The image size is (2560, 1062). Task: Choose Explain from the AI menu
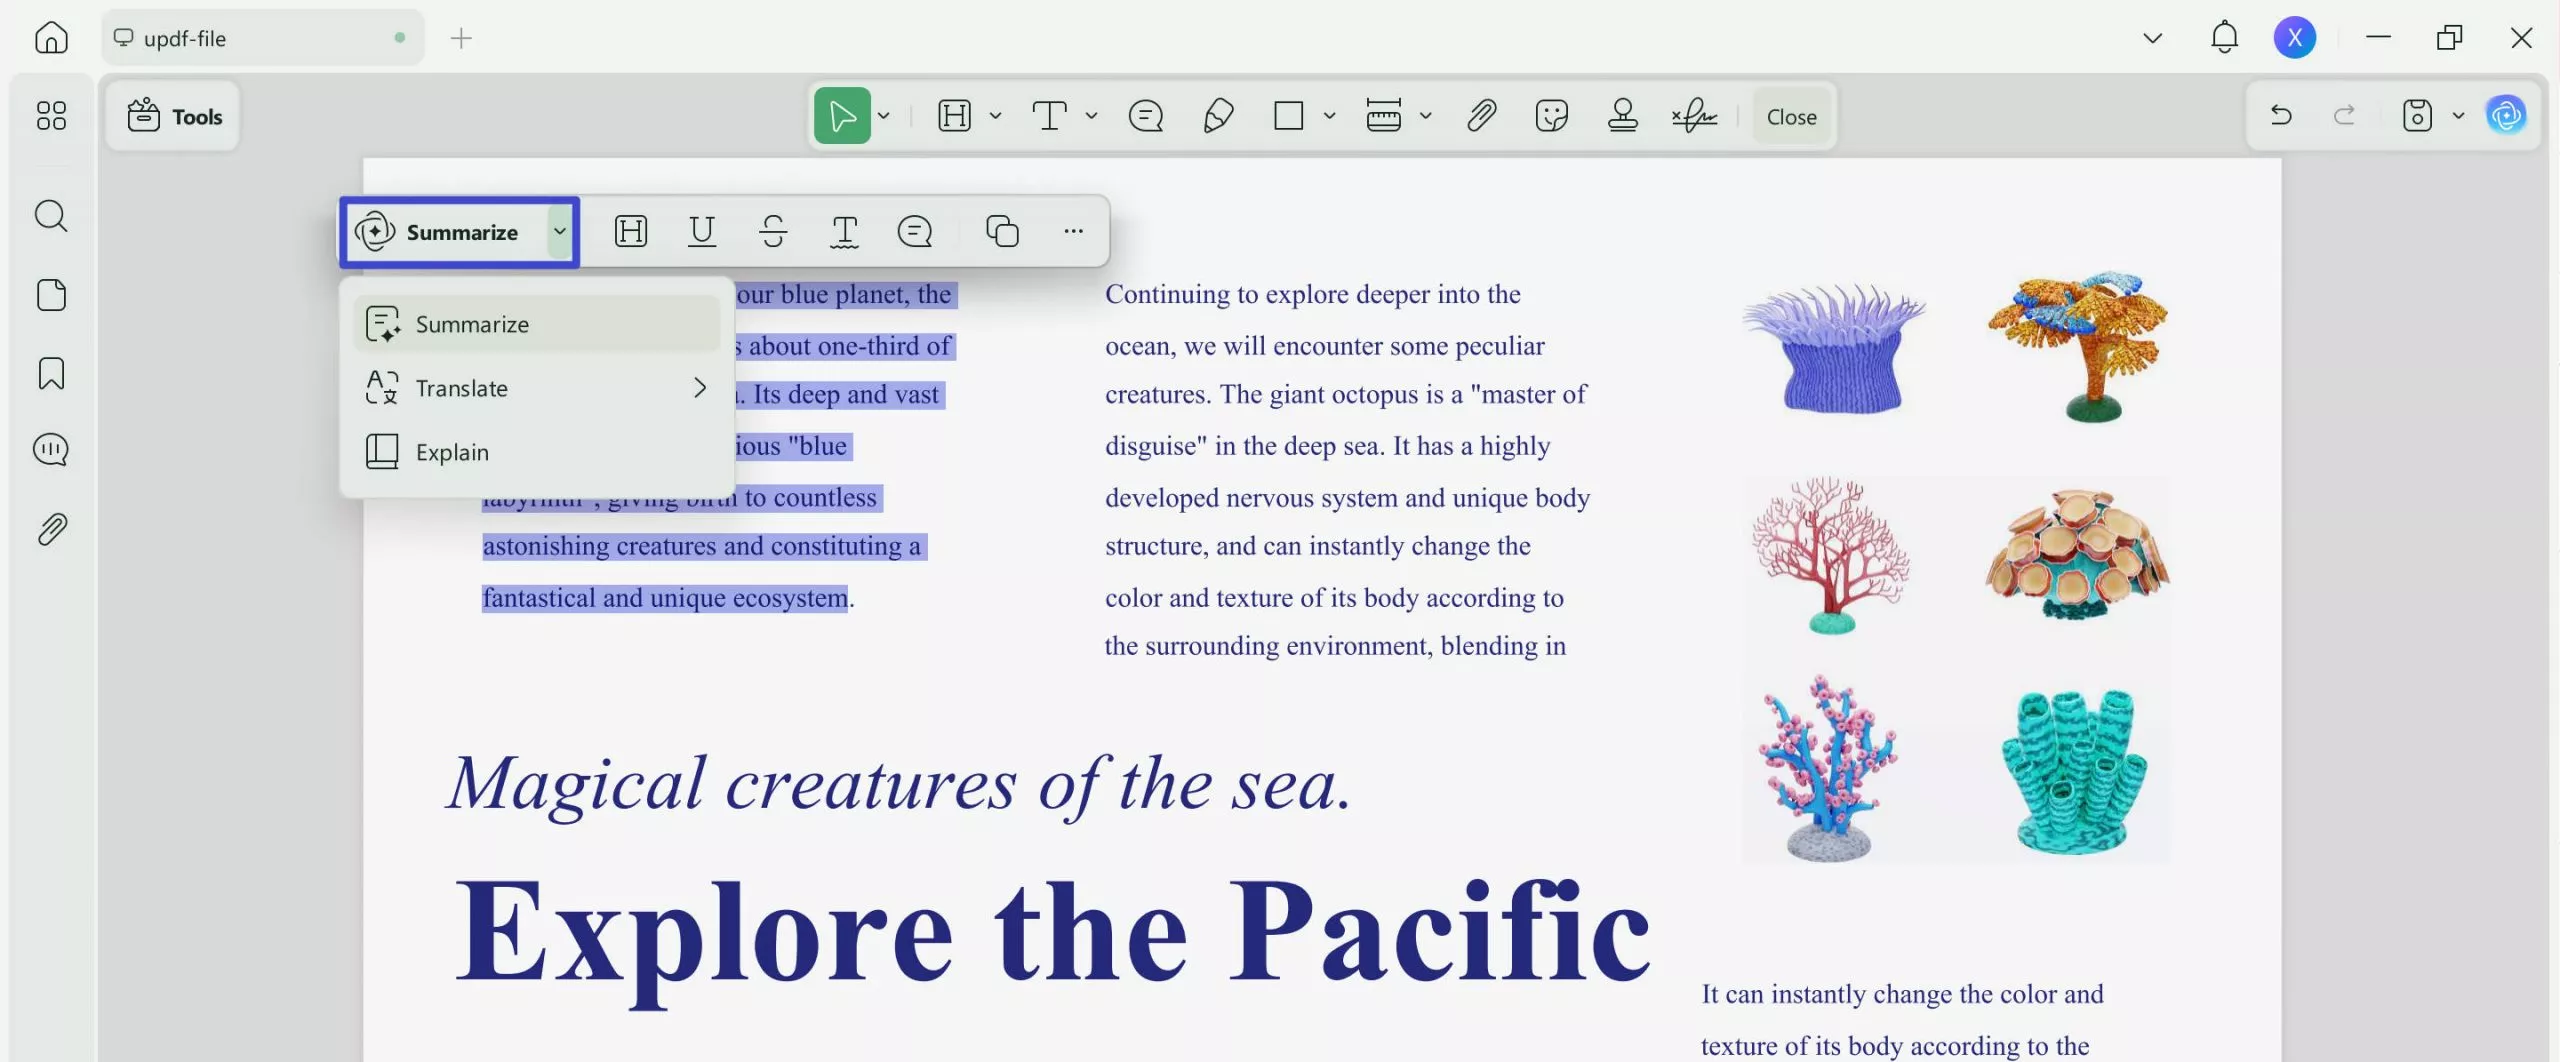(x=452, y=451)
